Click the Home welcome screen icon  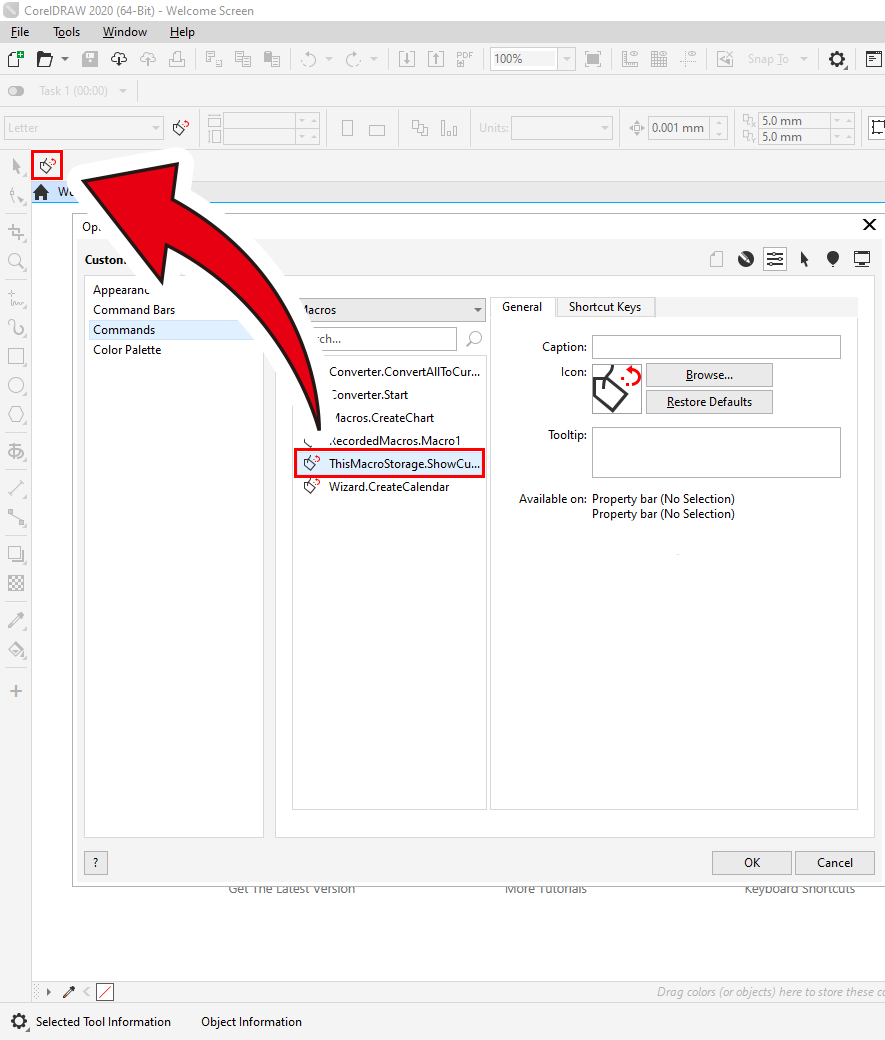(x=41, y=192)
